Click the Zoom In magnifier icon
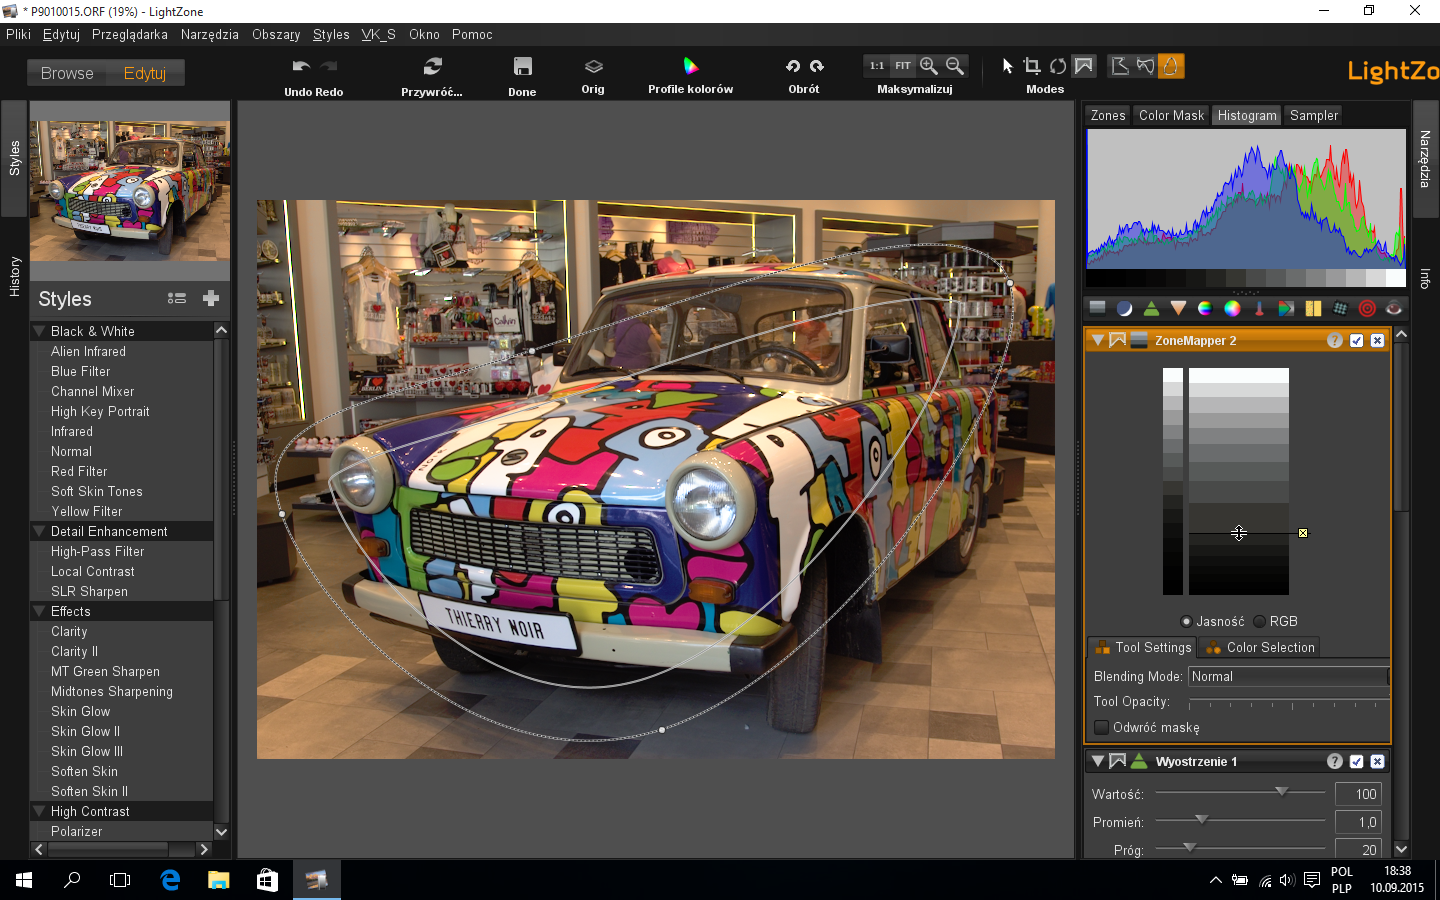The height and width of the screenshot is (900, 1440). coord(929,66)
